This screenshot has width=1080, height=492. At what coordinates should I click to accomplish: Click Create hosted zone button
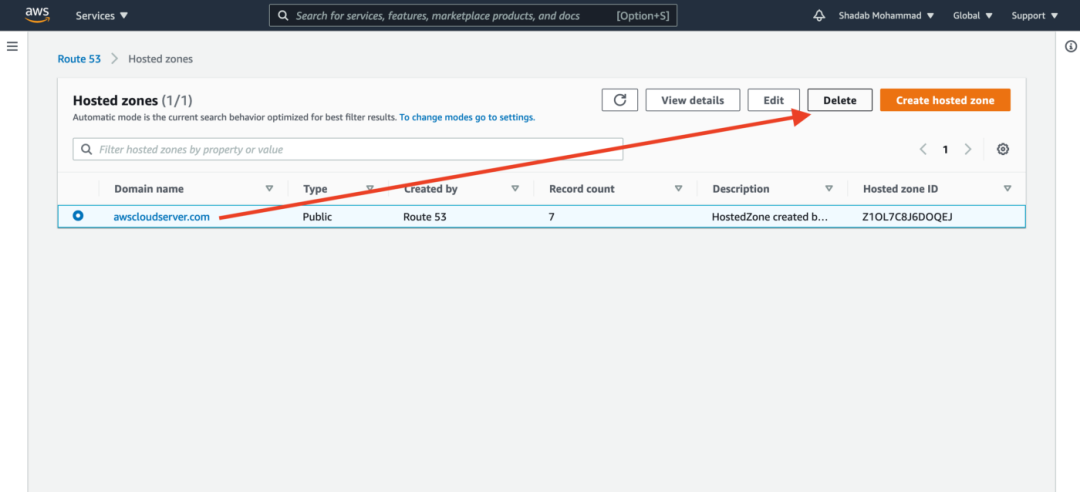tap(945, 100)
